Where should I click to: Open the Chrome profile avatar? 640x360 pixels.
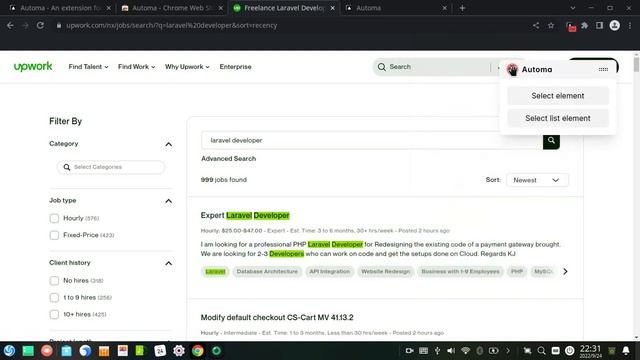coord(614,25)
